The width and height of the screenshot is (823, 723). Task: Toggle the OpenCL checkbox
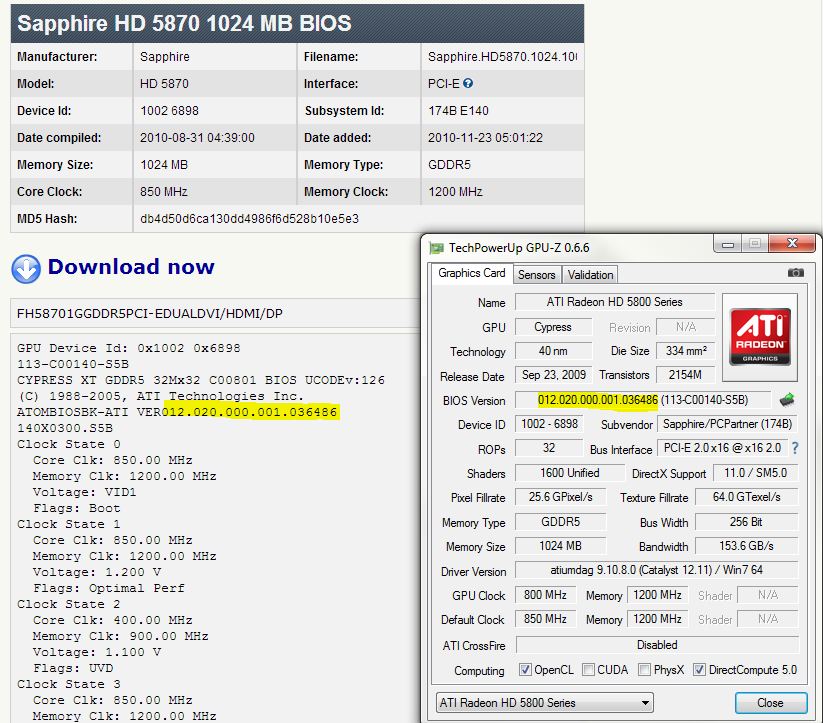525,669
